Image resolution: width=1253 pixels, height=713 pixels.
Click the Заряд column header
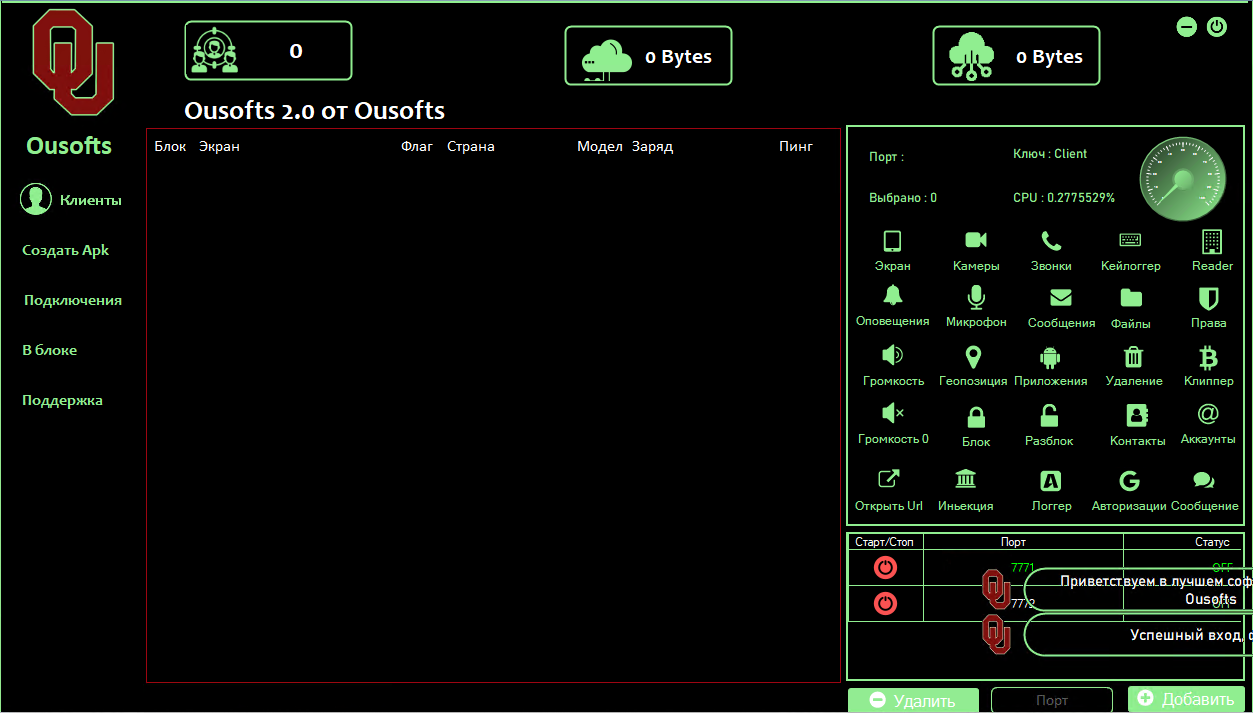pos(652,147)
